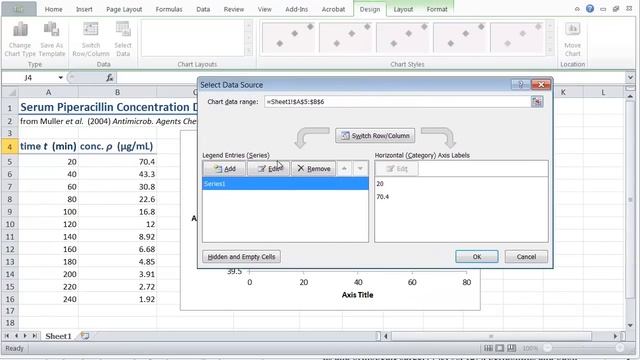Select column A header
The height and width of the screenshot is (360, 640).
pos(48,92)
